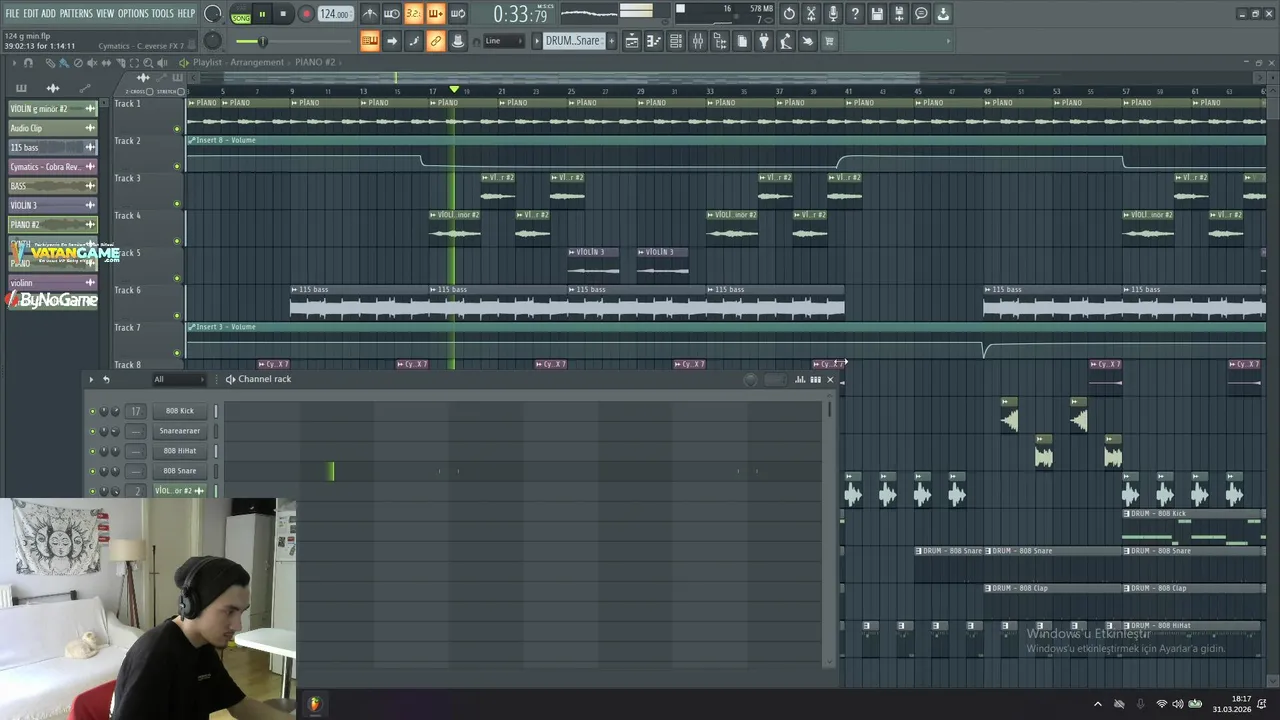Open the content library cart icon

pyautogui.click(x=828, y=41)
